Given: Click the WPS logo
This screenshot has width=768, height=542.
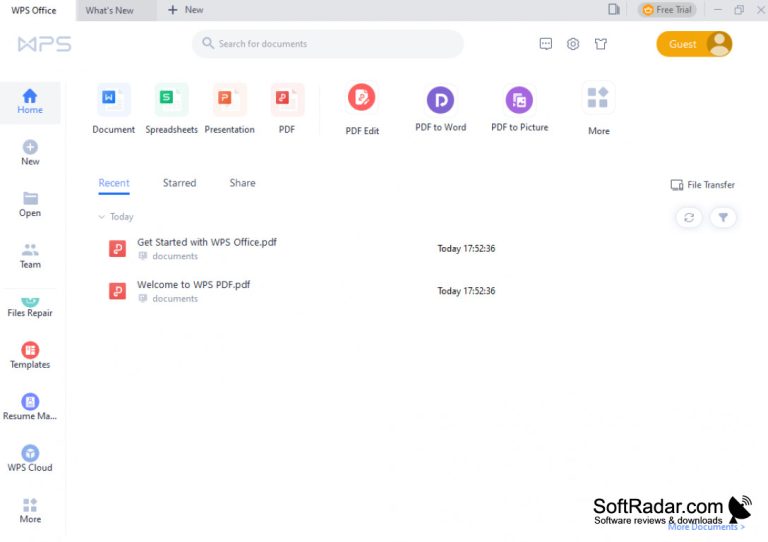Looking at the screenshot, I should click(44, 44).
